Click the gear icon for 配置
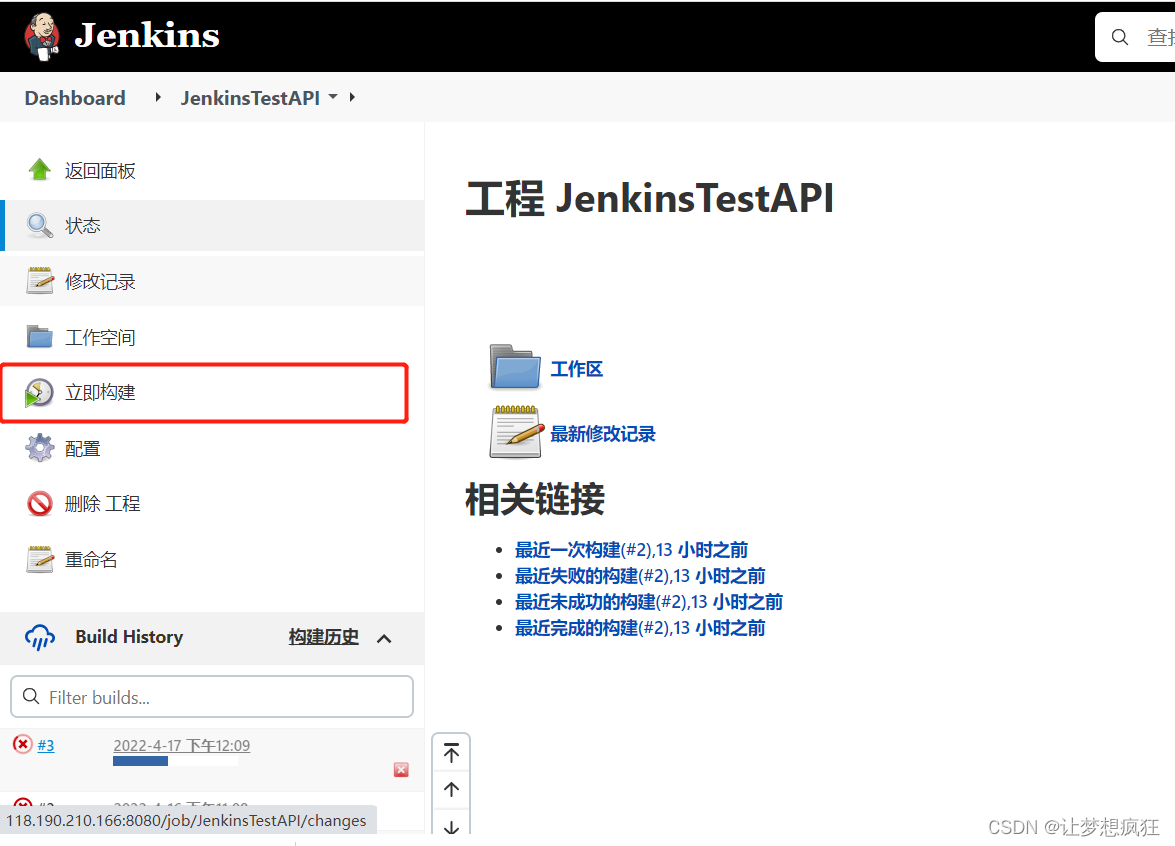The width and height of the screenshot is (1175, 846). (x=40, y=448)
